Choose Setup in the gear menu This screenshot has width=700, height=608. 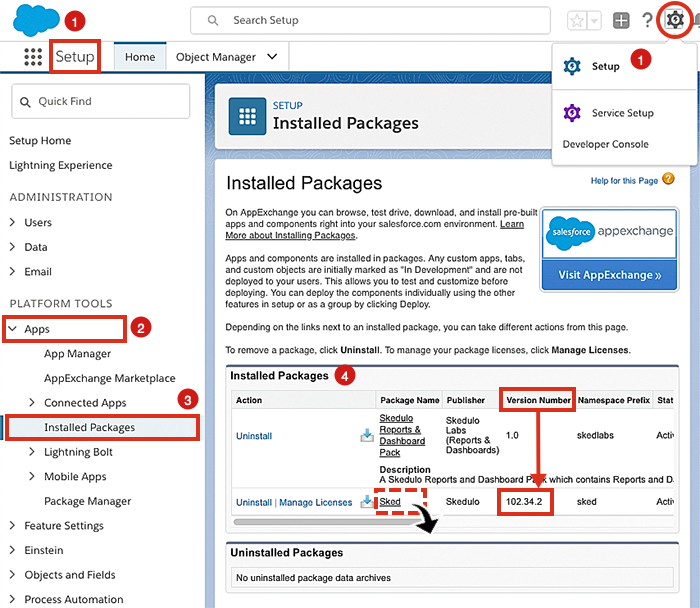605,67
